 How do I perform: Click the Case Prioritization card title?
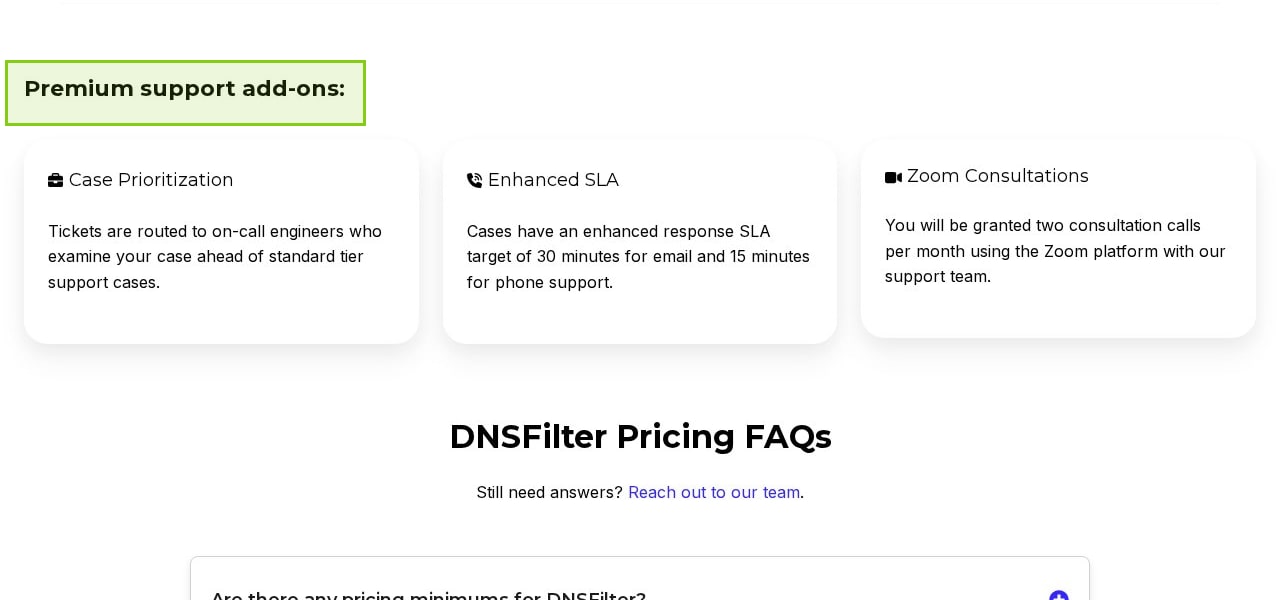(x=150, y=180)
